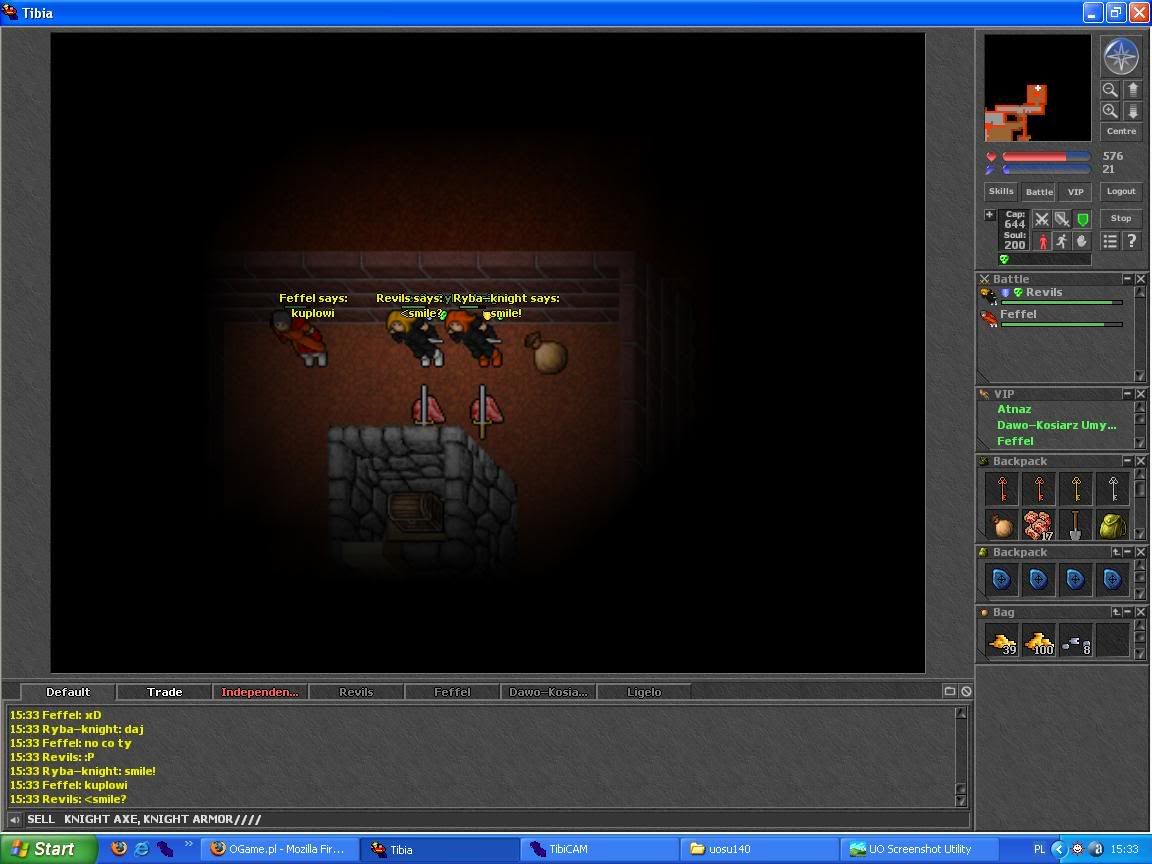Switch to the Default chat tab
This screenshot has width=1152, height=864.
68,692
